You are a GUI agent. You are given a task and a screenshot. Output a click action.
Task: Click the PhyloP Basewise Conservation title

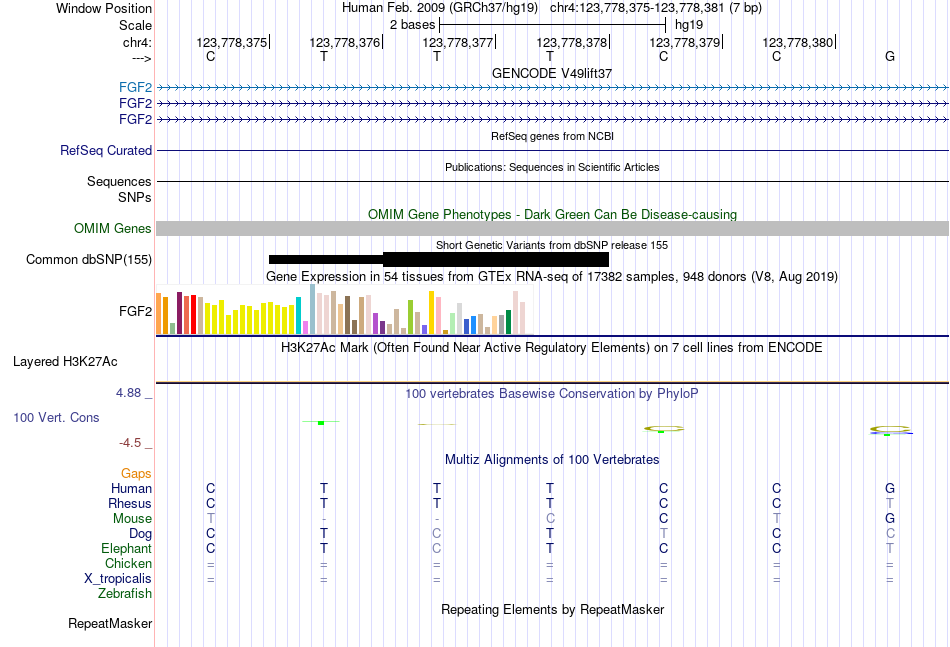pos(552,394)
